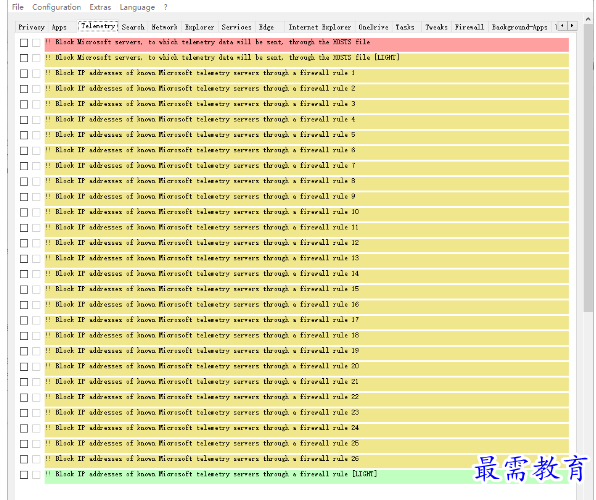
Task: Check the firewall rule [LIGHT] box
Action: (24, 475)
